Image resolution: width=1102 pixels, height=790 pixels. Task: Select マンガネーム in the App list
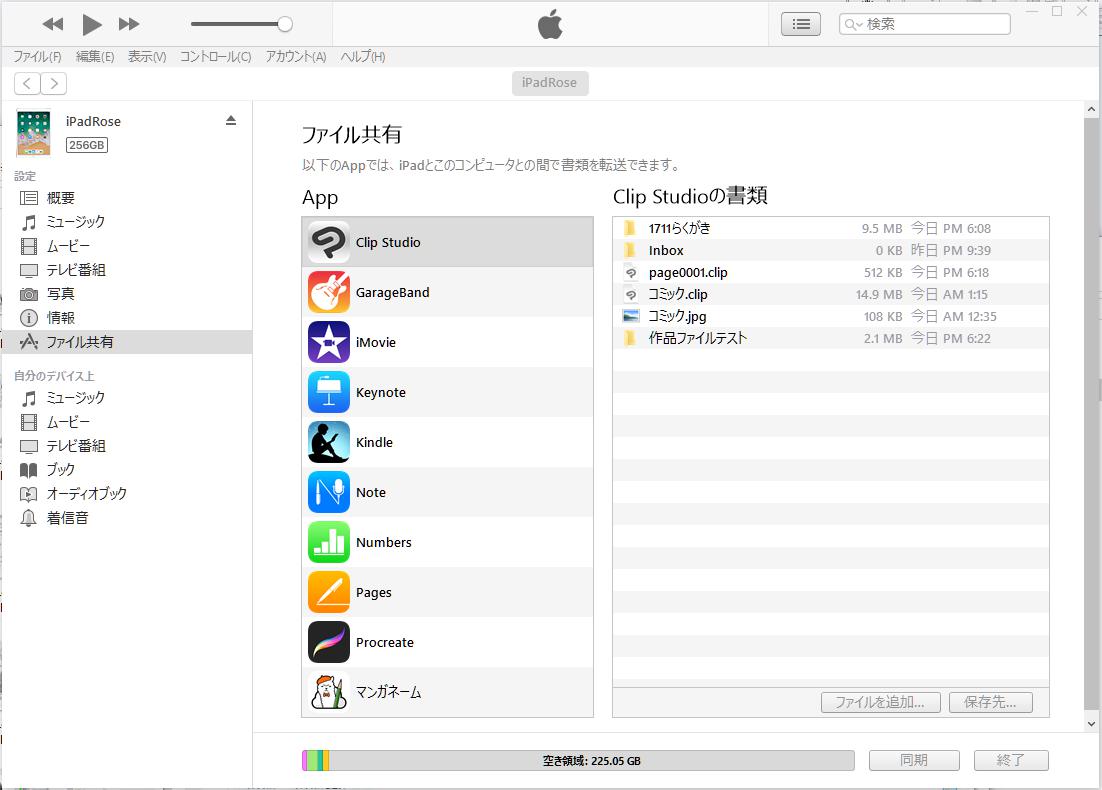(x=448, y=692)
